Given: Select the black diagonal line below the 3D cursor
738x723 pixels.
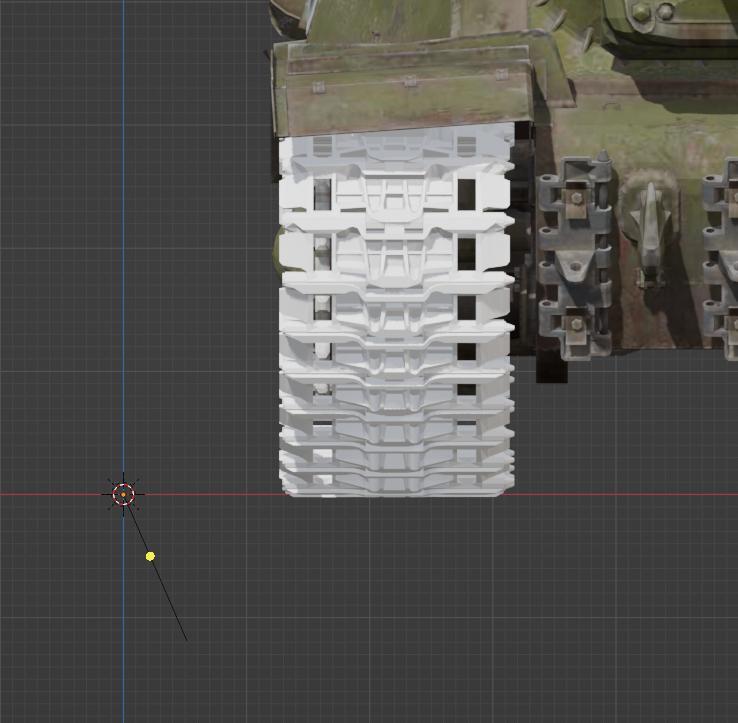Looking at the screenshot, I should tap(157, 571).
